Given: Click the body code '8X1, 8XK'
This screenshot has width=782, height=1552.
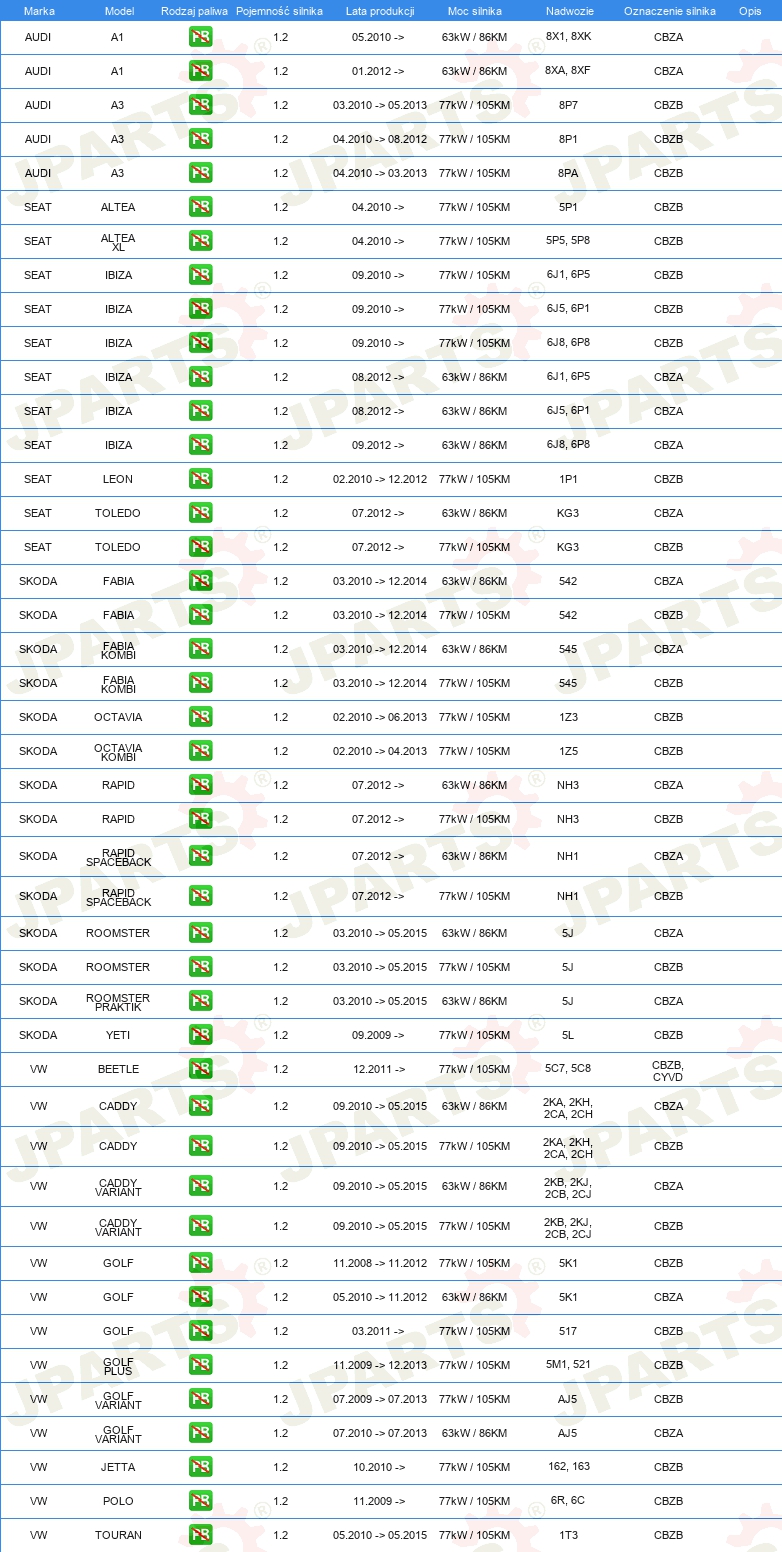Looking at the screenshot, I should (x=568, y=37).
